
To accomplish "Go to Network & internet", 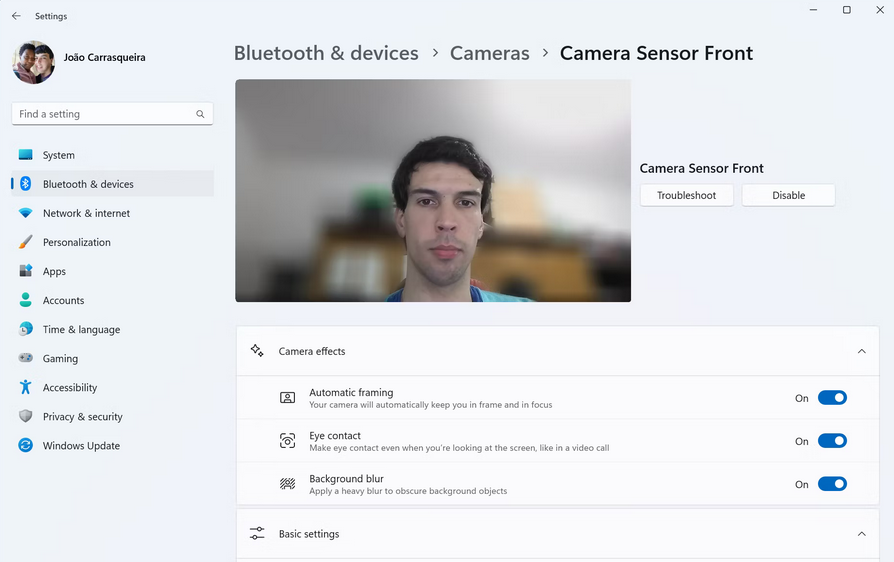I will point(112,213).
